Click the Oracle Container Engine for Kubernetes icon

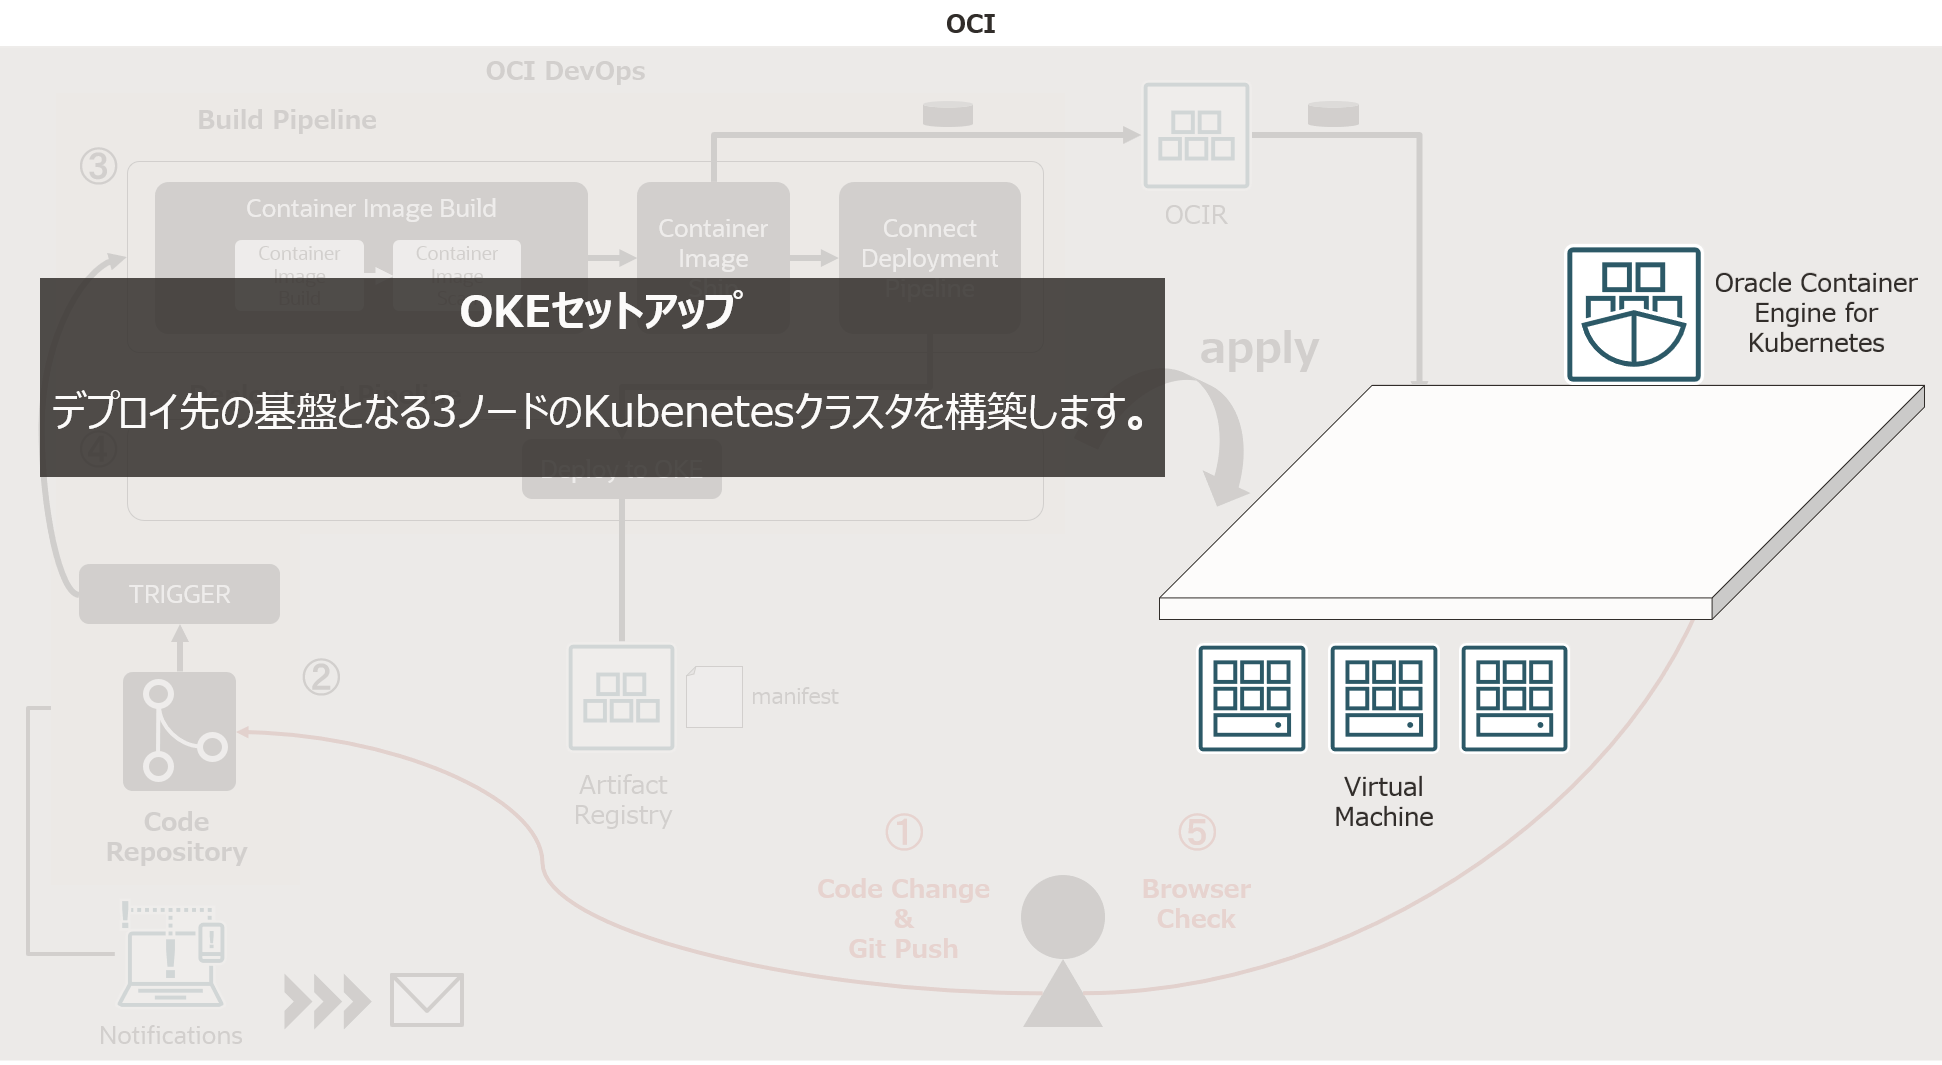coord(1633,314)
